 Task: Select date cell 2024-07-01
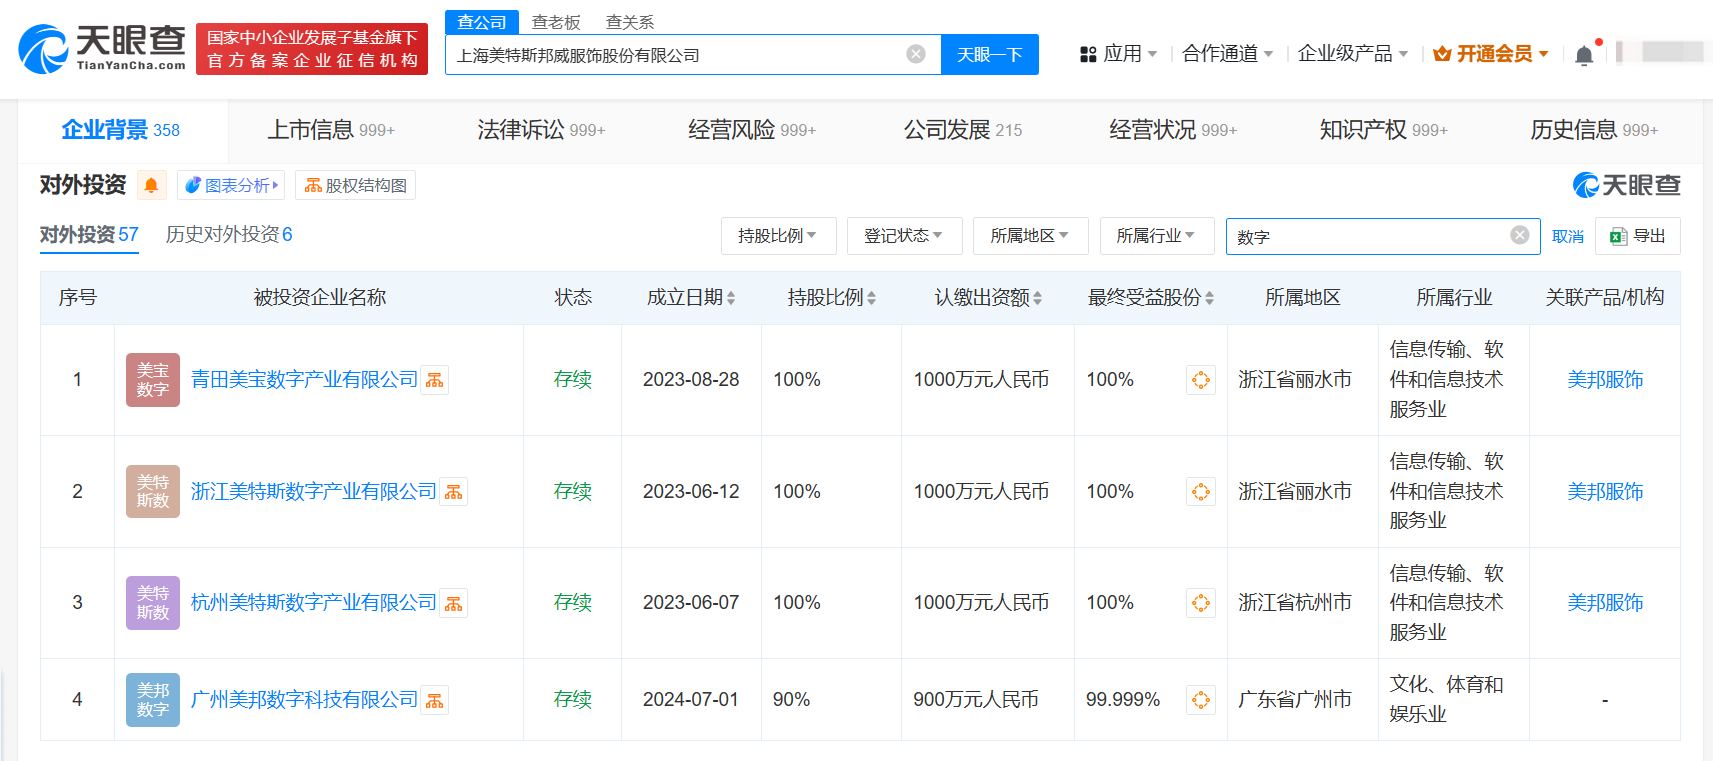691,700
